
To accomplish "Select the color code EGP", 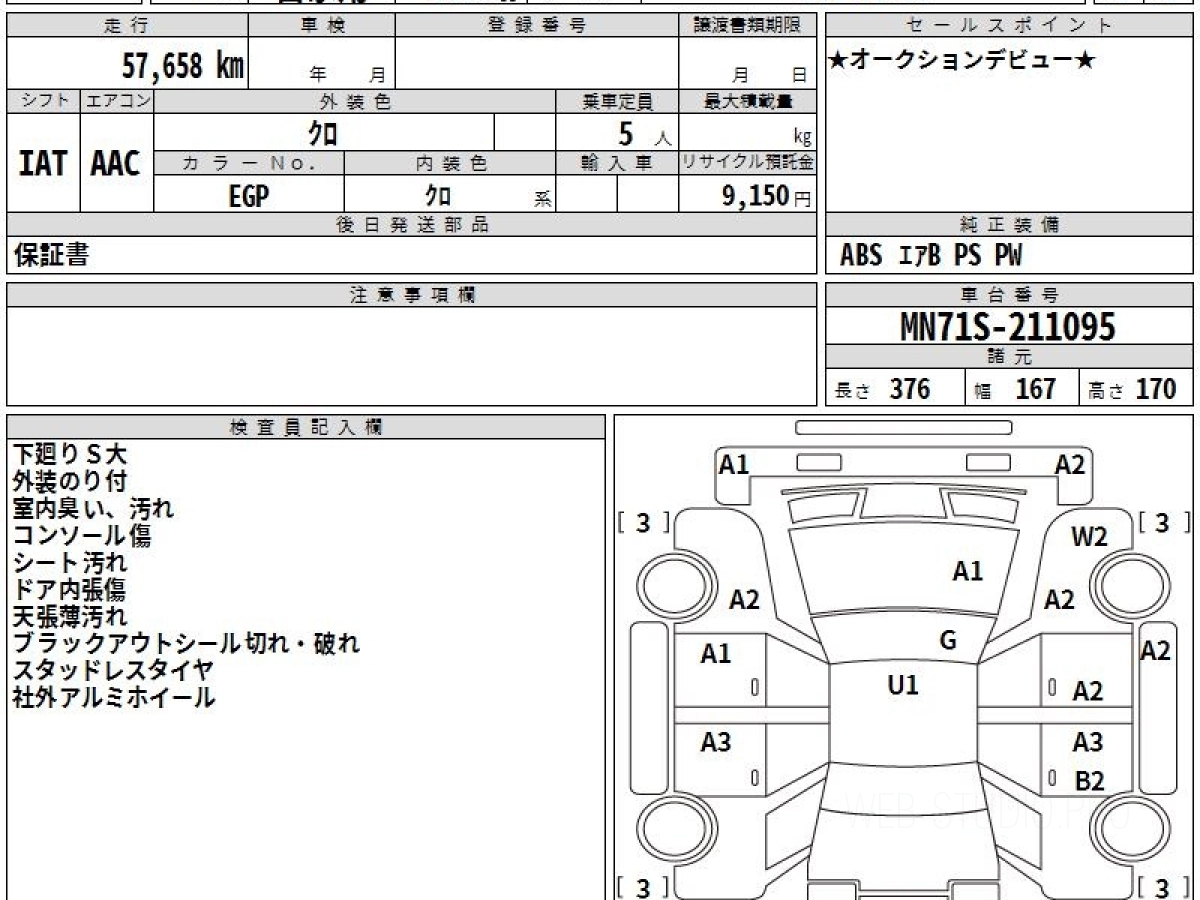I will click(249, 196).
